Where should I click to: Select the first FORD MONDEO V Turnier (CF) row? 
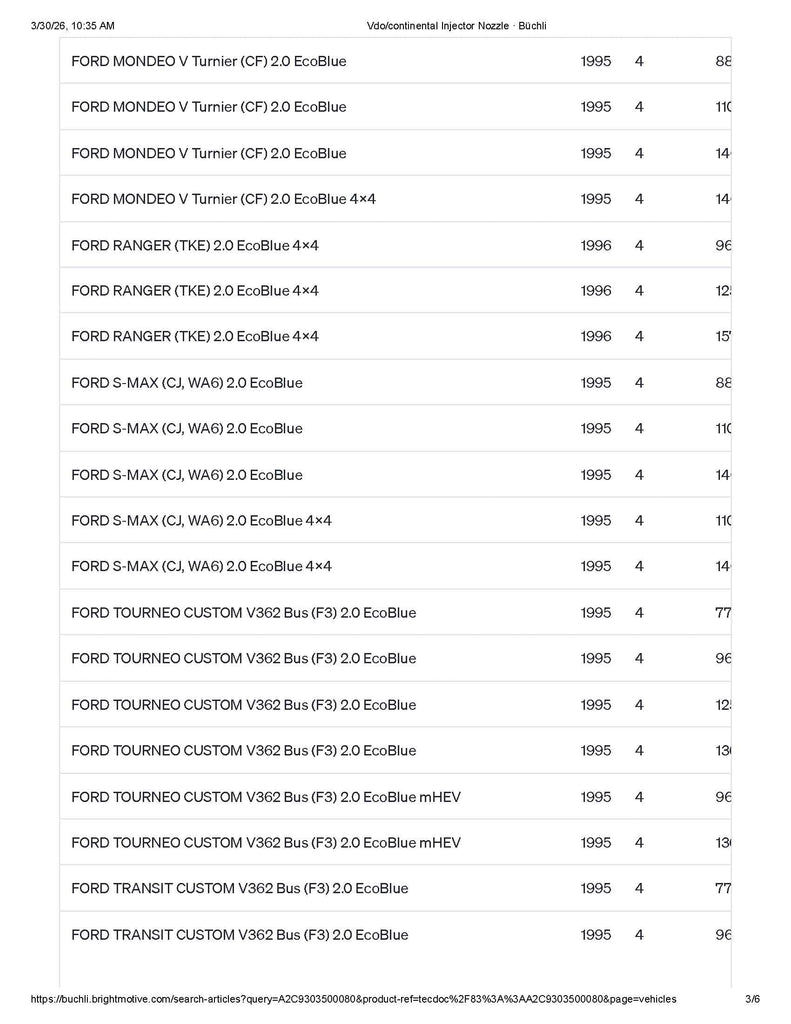[395, 61]
